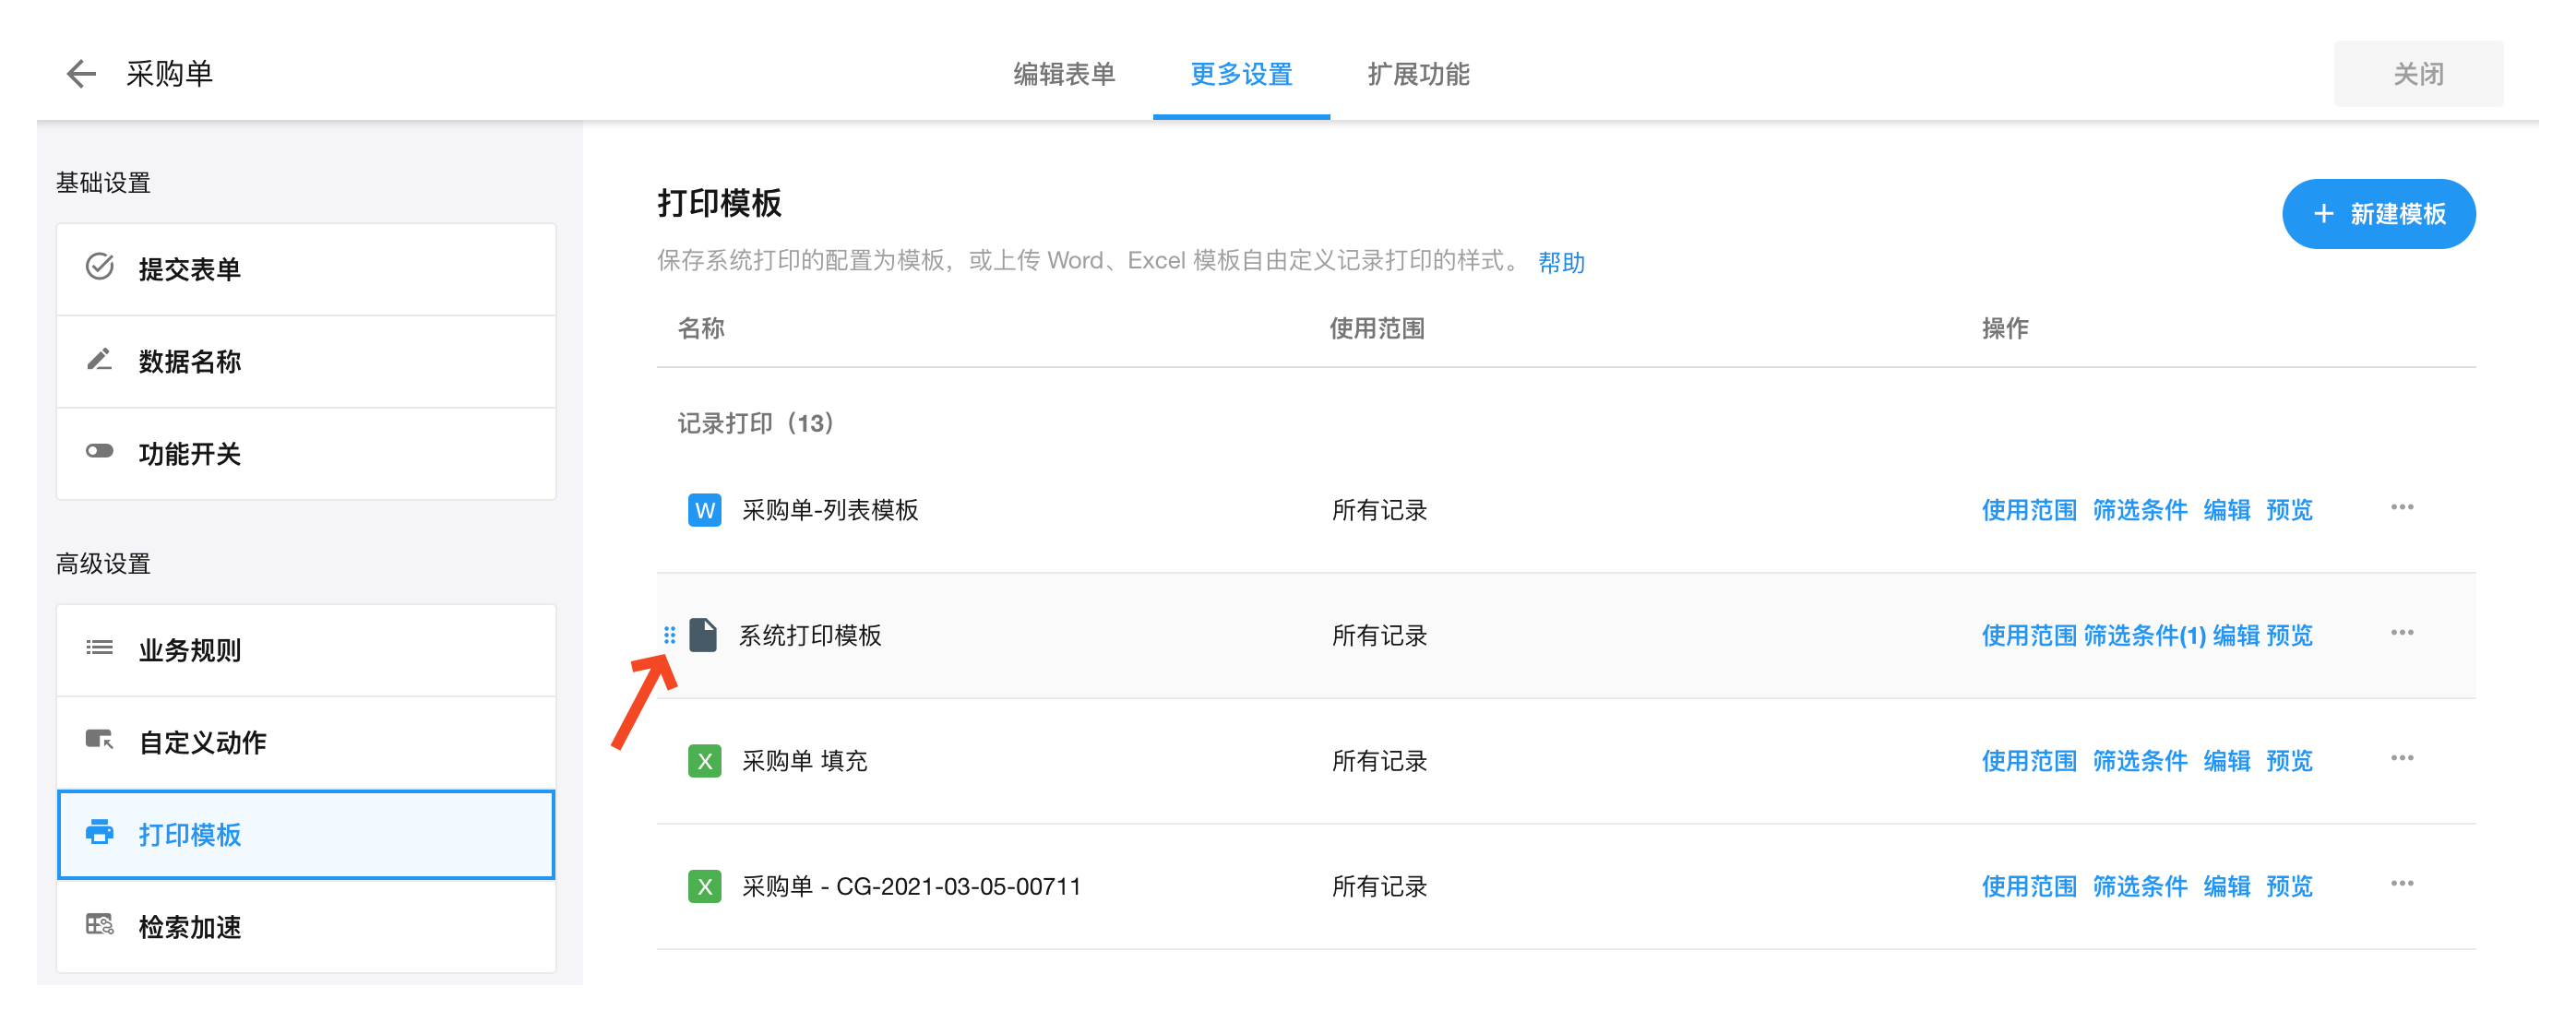
Task: Click 使用范围 for 采购单 填充
Action: [x=2029, y=761]
